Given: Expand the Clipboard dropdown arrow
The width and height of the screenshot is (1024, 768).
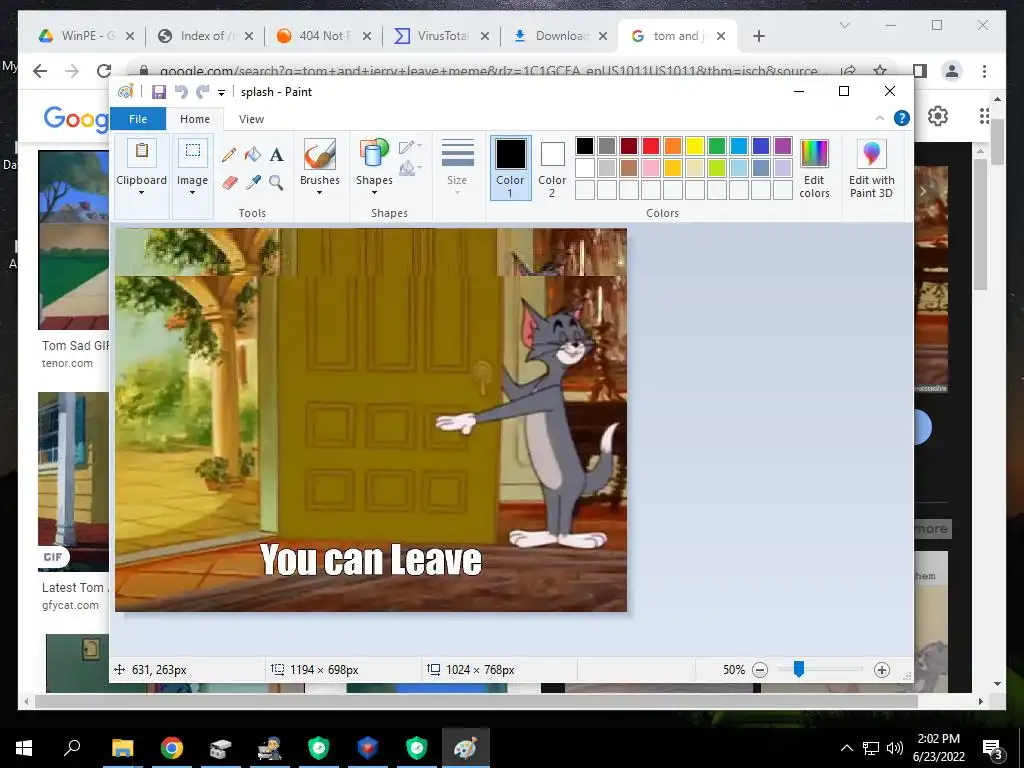Looking at the screenshot, I should [x=142, y=193].
